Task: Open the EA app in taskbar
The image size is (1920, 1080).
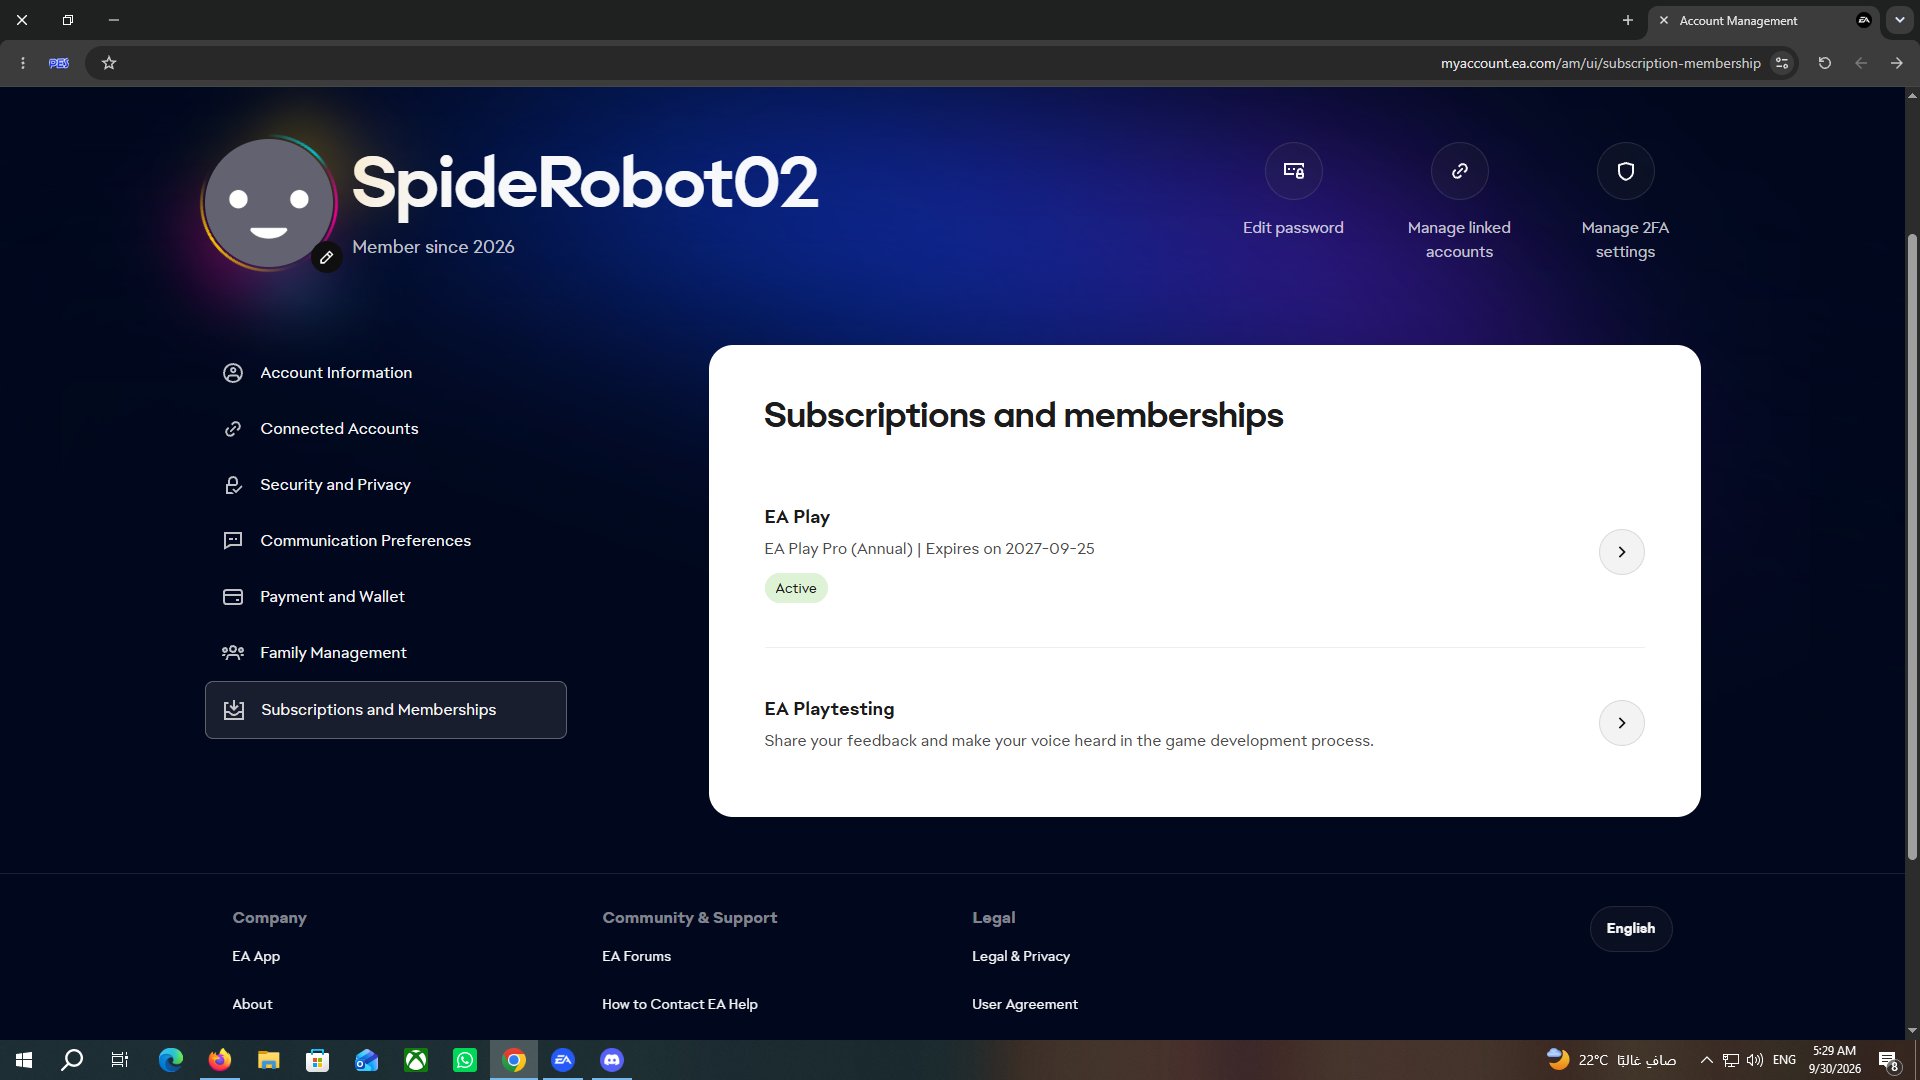Action: pyautogui.click(x=563, y=1060)
